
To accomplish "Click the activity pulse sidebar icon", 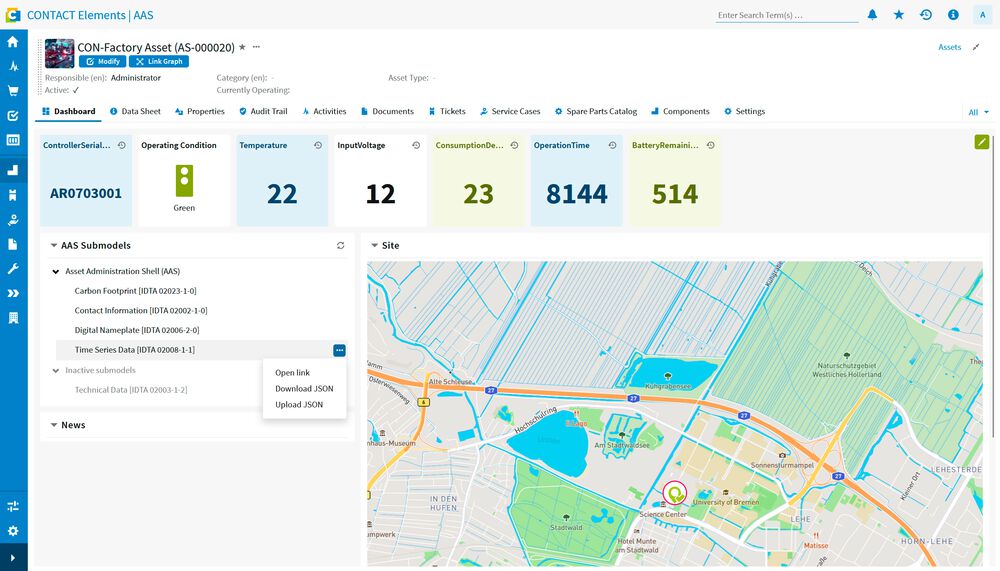I will pyautogui.click(x=13, y=66).
